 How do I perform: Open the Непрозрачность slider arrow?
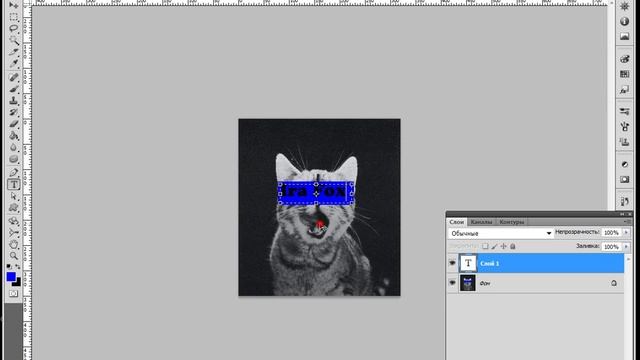(626, 233)
